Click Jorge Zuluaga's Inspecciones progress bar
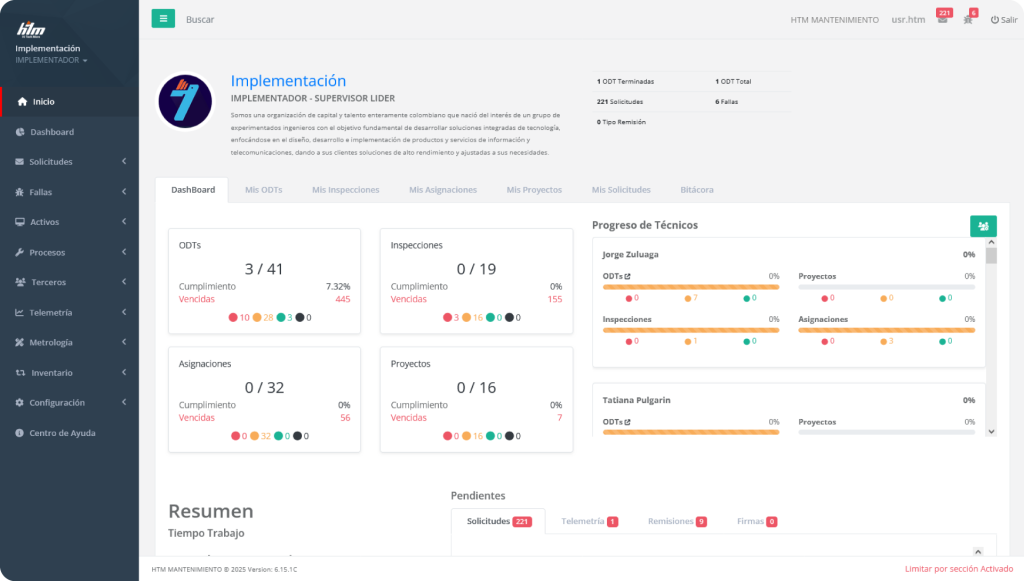The image size is (1024, 581). (x=691, y=330)
